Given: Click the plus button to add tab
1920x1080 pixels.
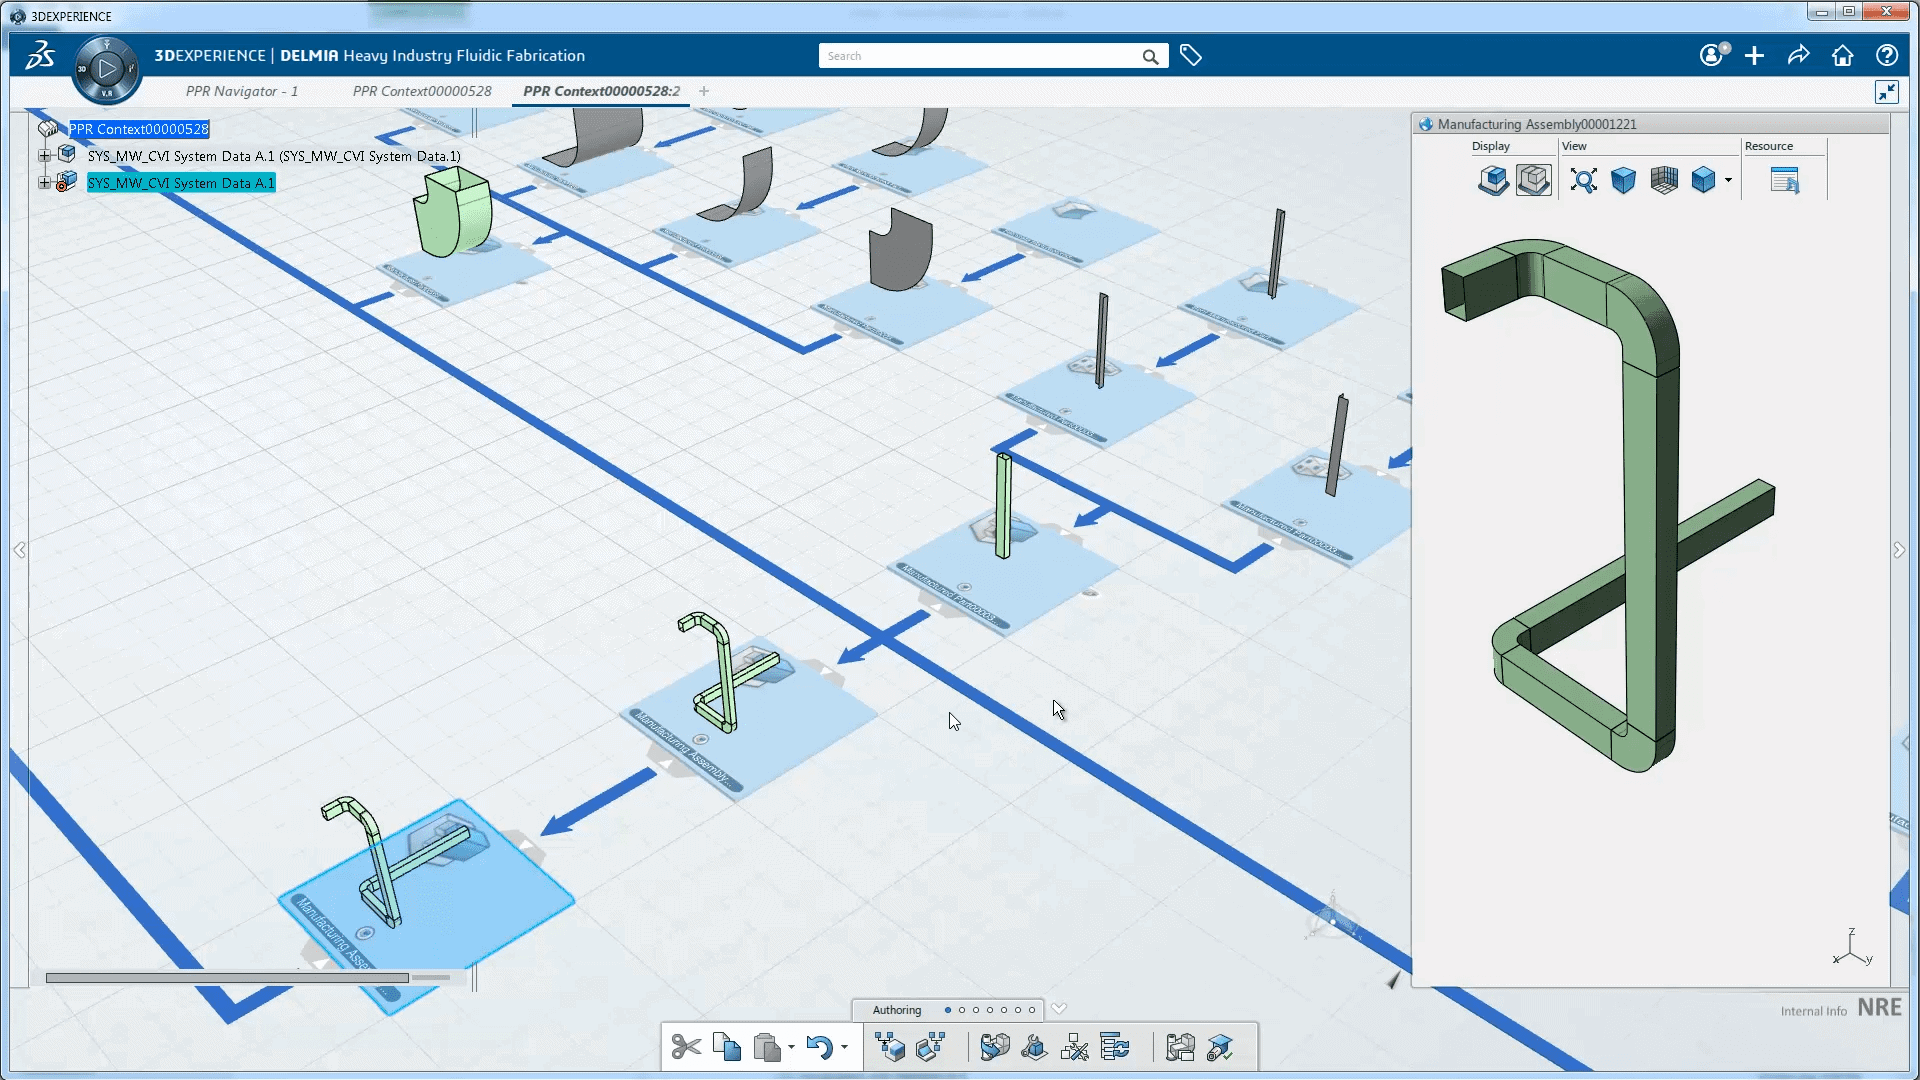Looking at the screenshot, I should (x=704, y=91).
